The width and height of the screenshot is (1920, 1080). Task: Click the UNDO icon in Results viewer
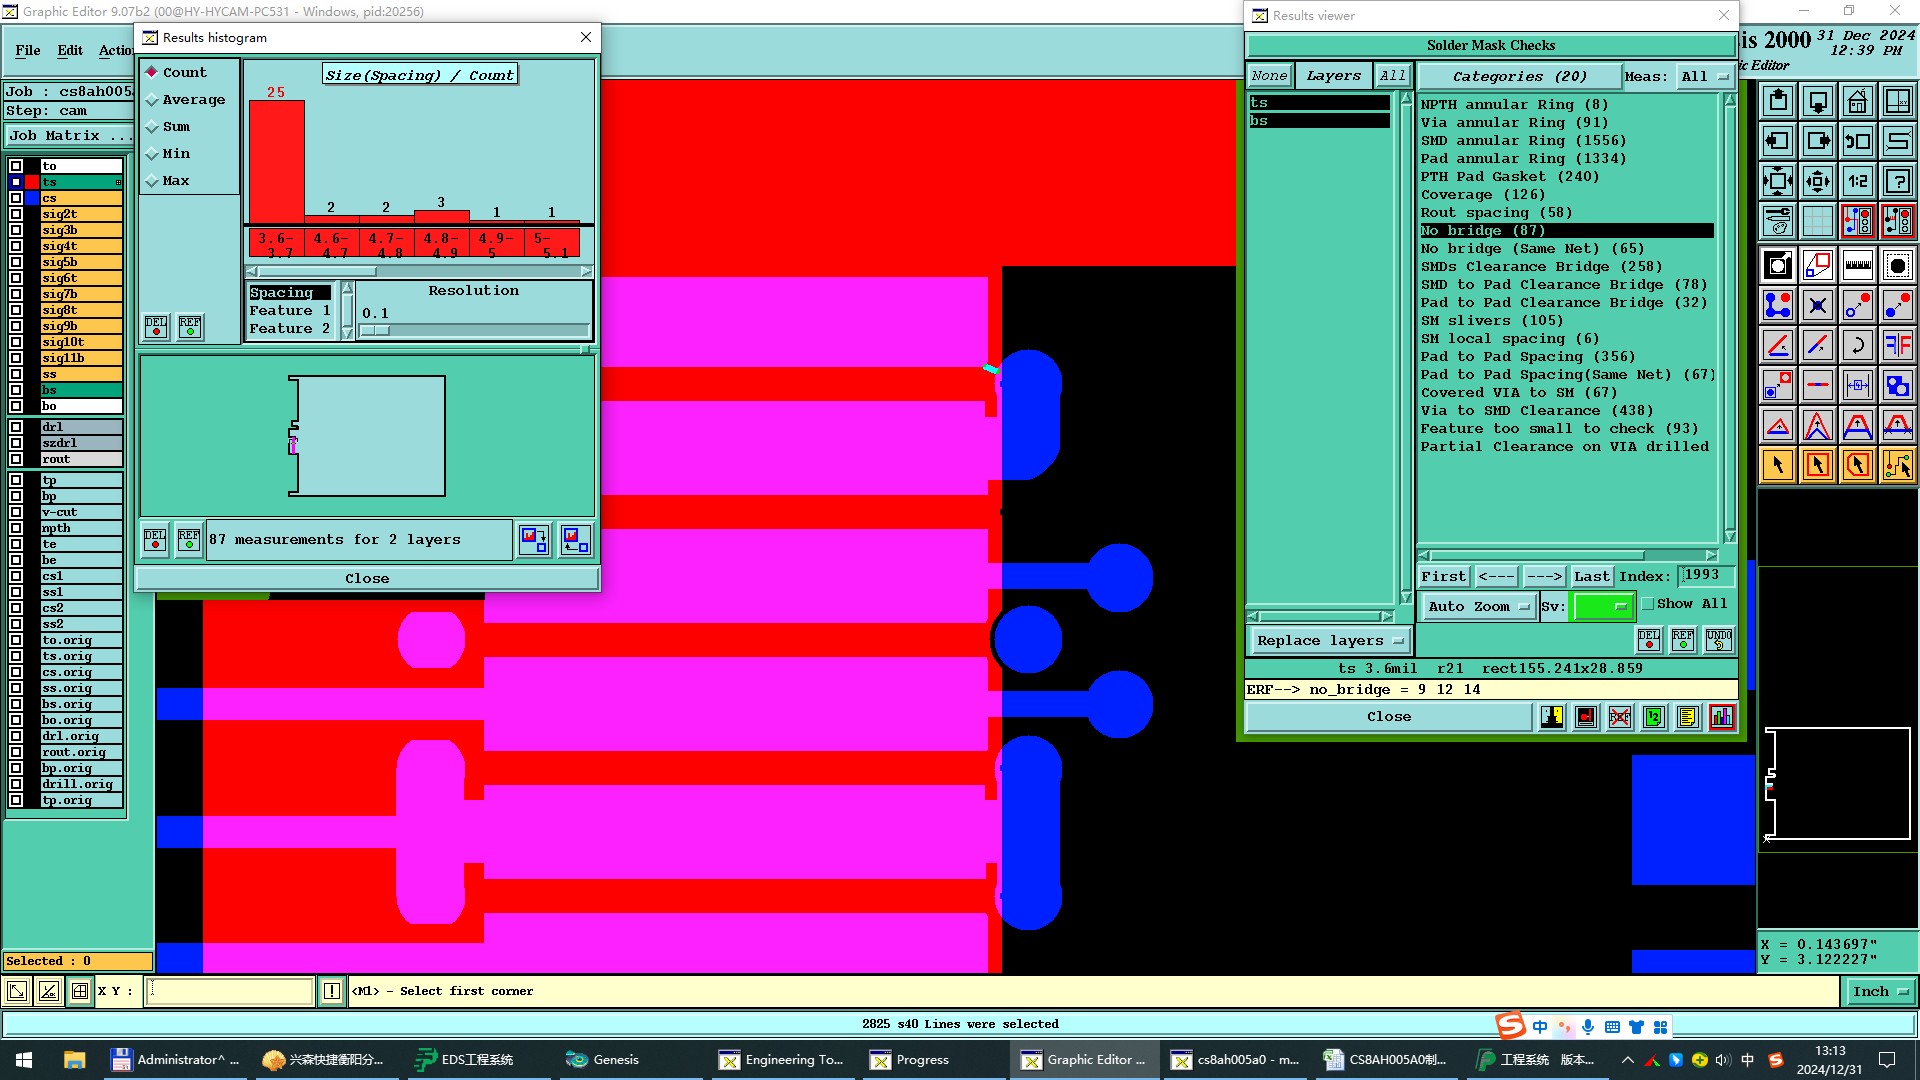point(1718,639)
